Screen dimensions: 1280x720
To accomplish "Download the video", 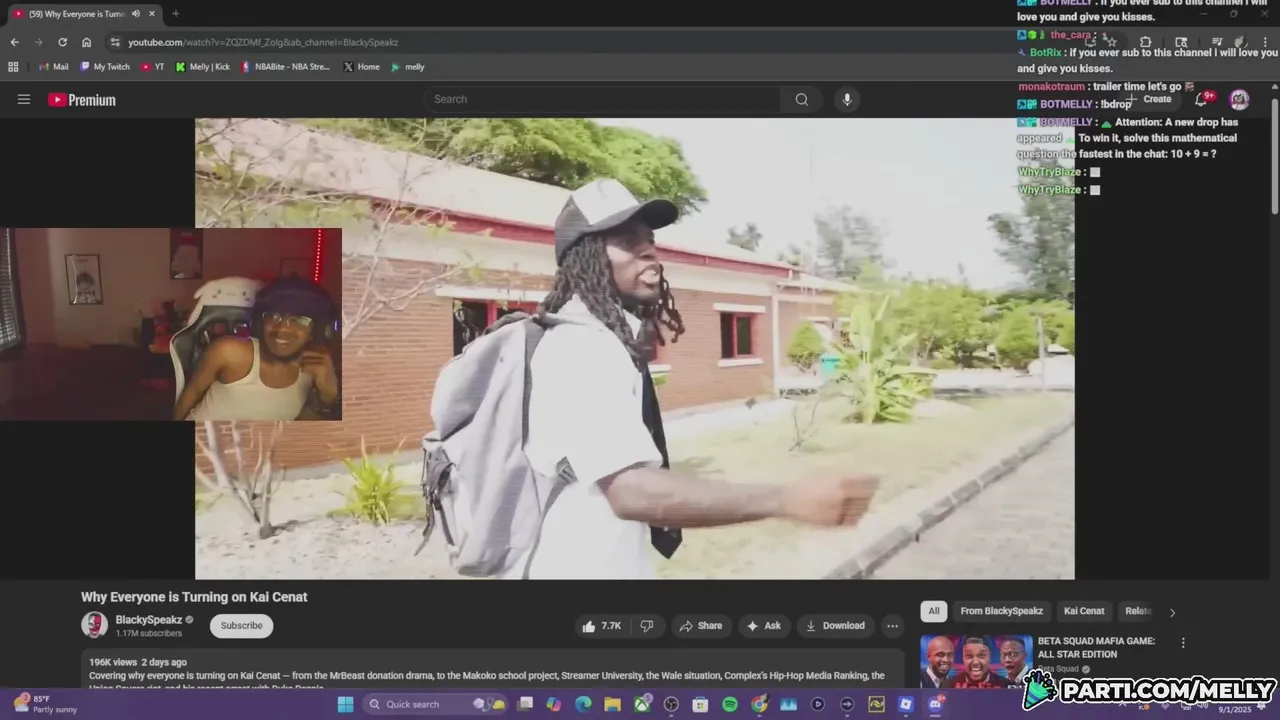I will pos(835,626).
